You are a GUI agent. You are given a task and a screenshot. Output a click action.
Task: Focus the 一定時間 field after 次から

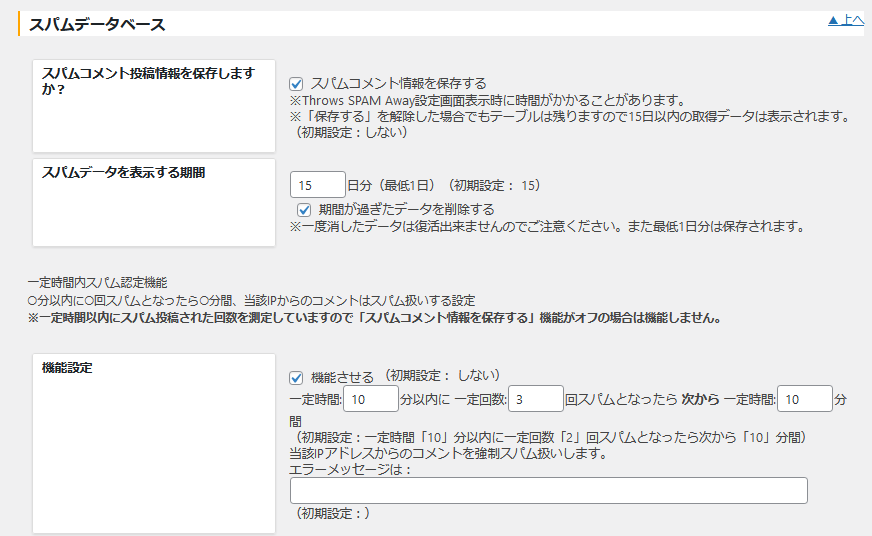pos(804,399)
